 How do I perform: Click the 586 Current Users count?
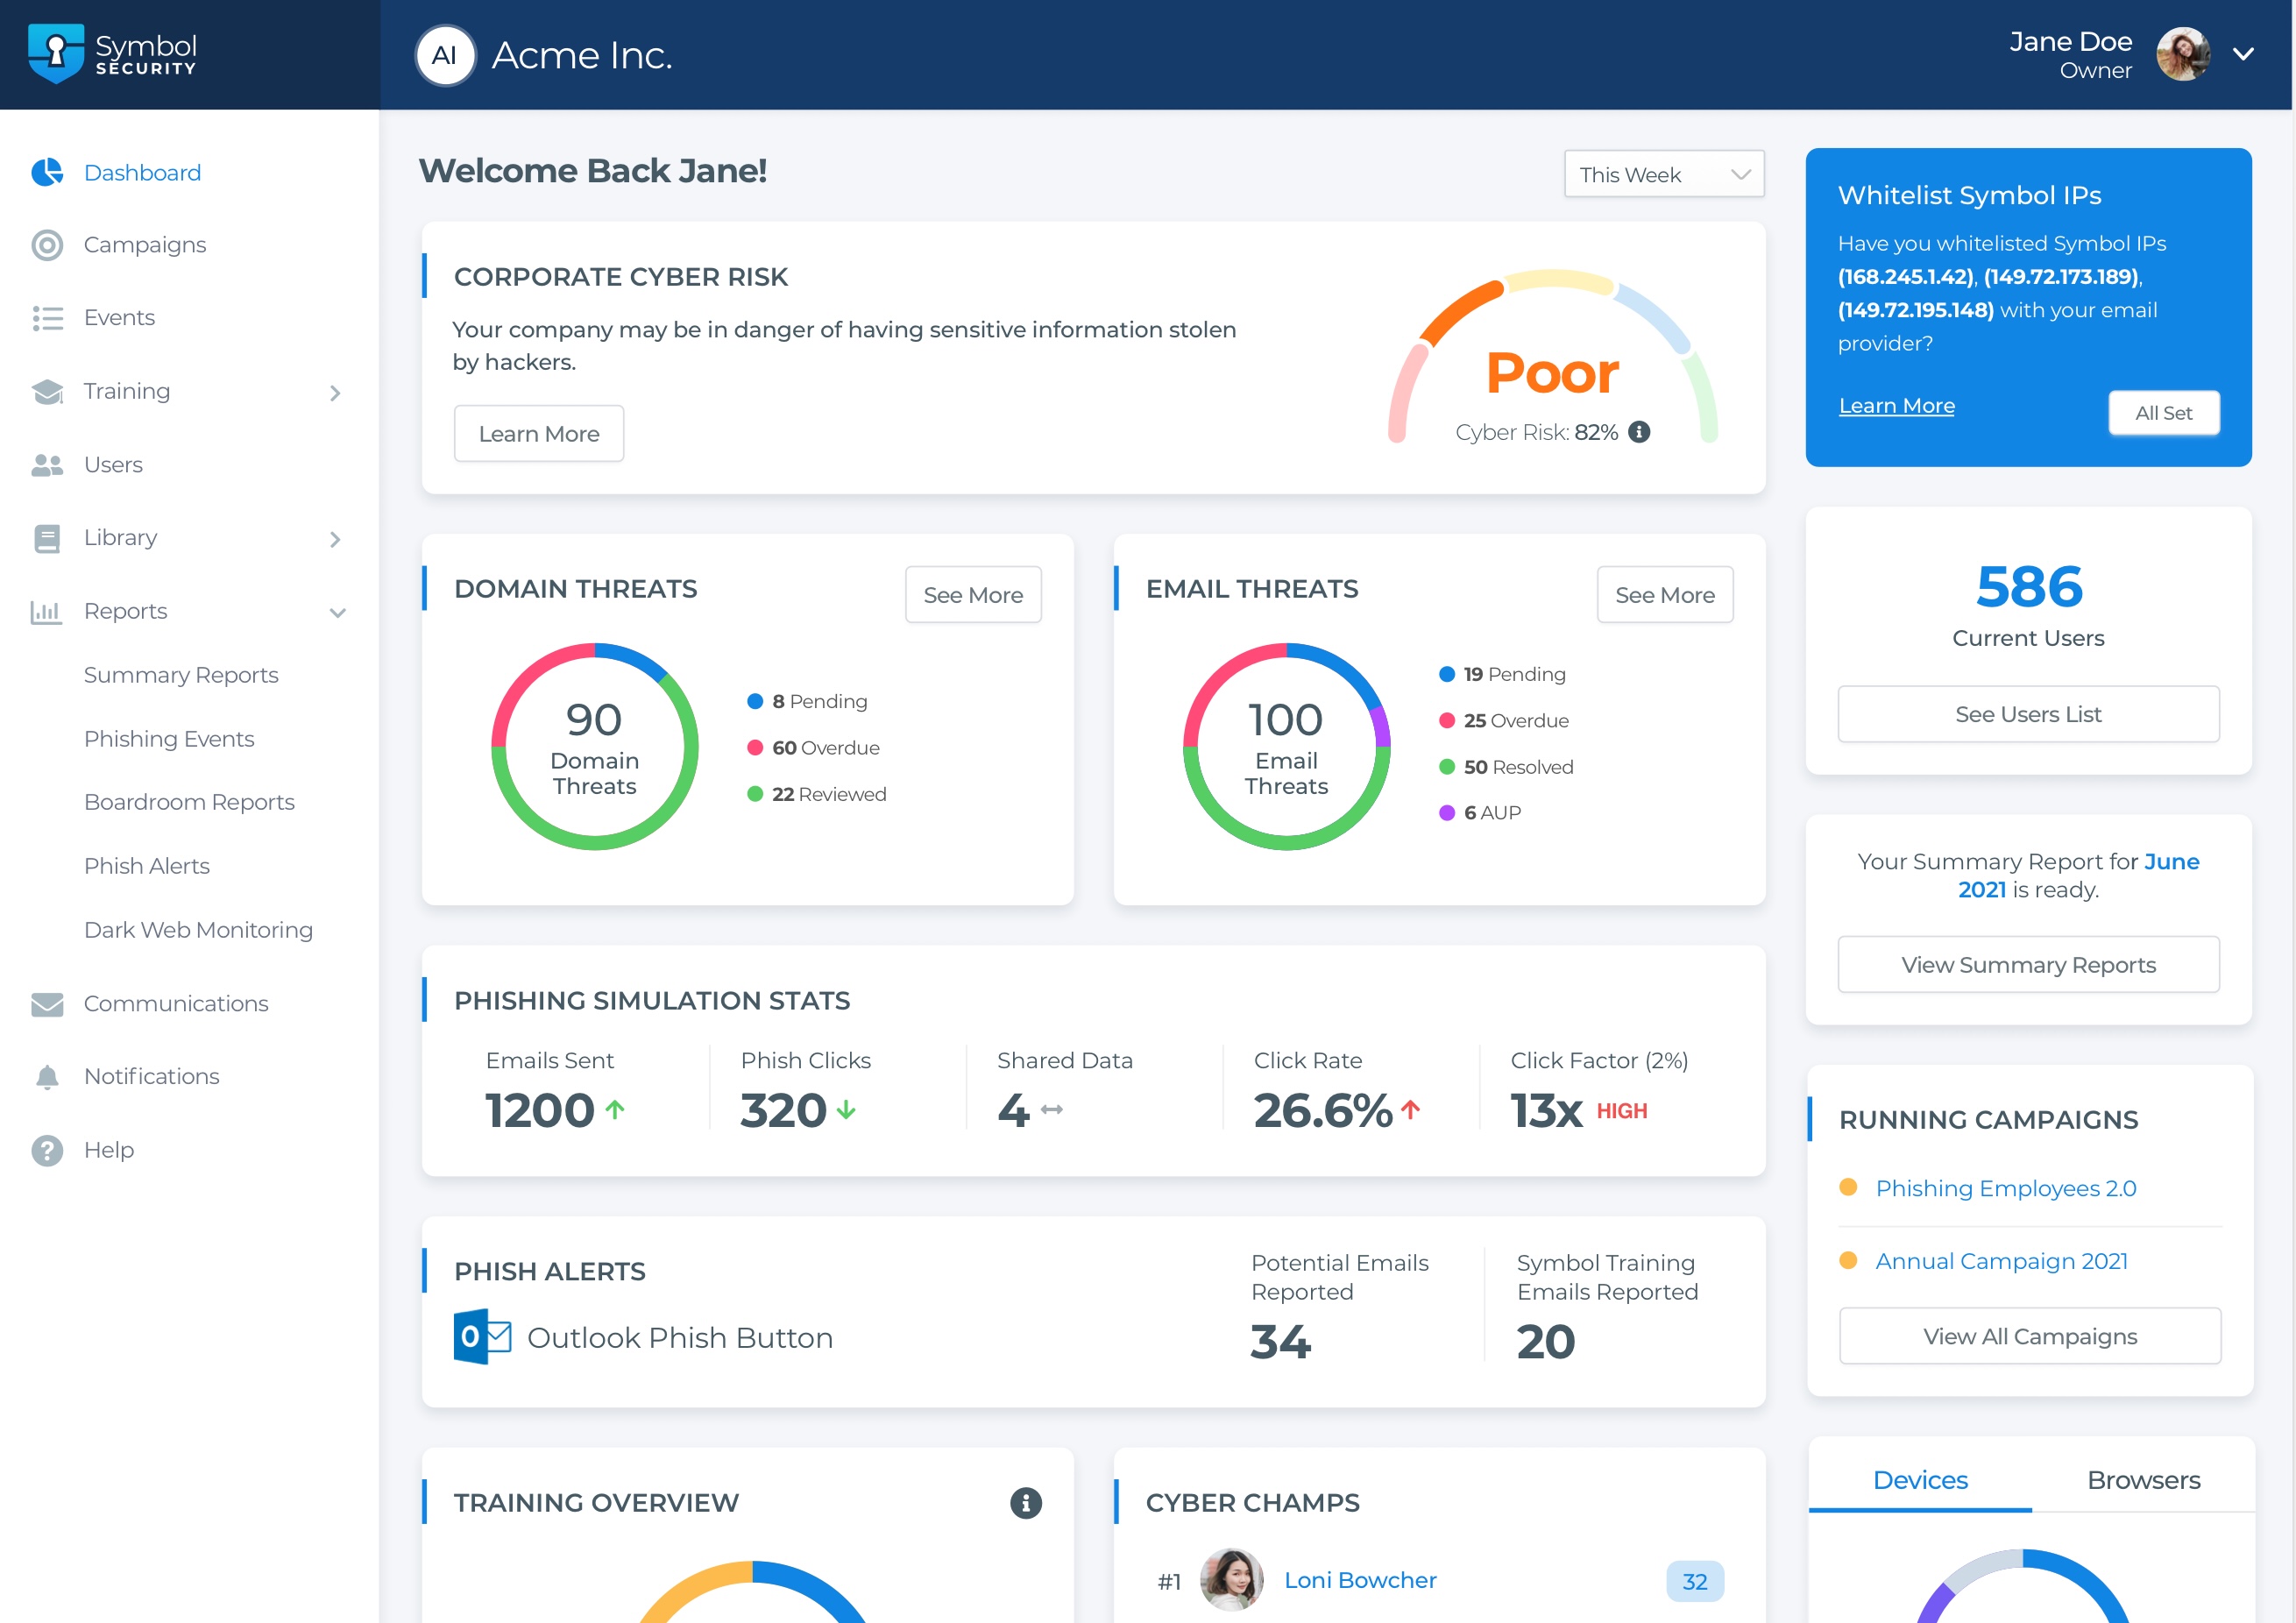2029,587
